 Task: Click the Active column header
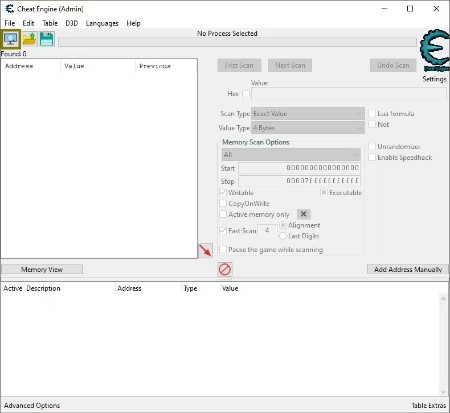point(13,288)
